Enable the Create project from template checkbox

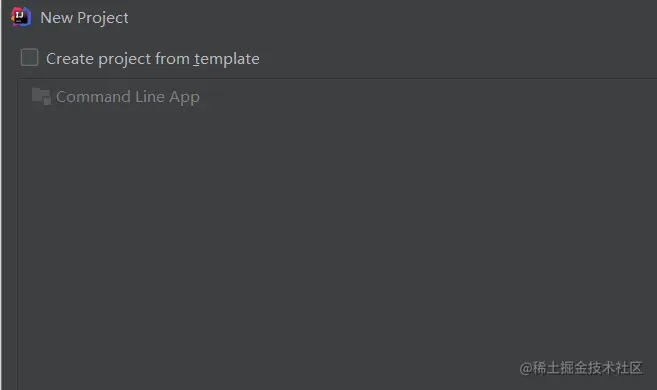(x=29, y=57)
